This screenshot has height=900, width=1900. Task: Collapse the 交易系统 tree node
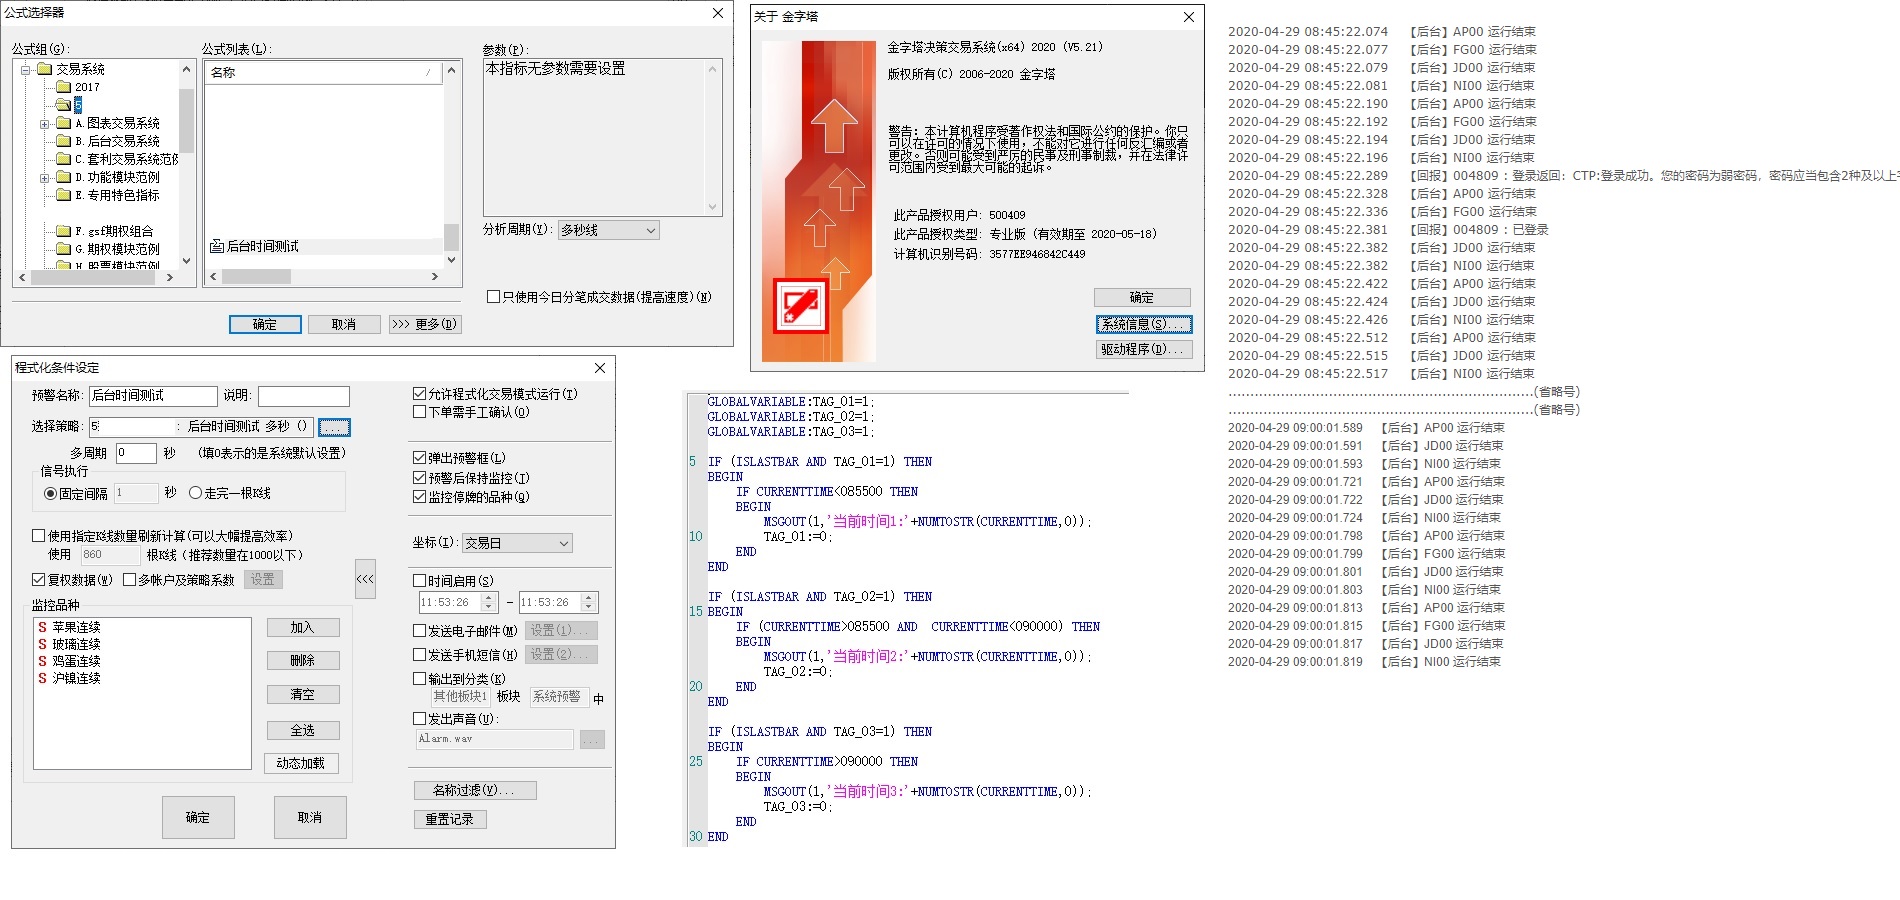(26, 69)
